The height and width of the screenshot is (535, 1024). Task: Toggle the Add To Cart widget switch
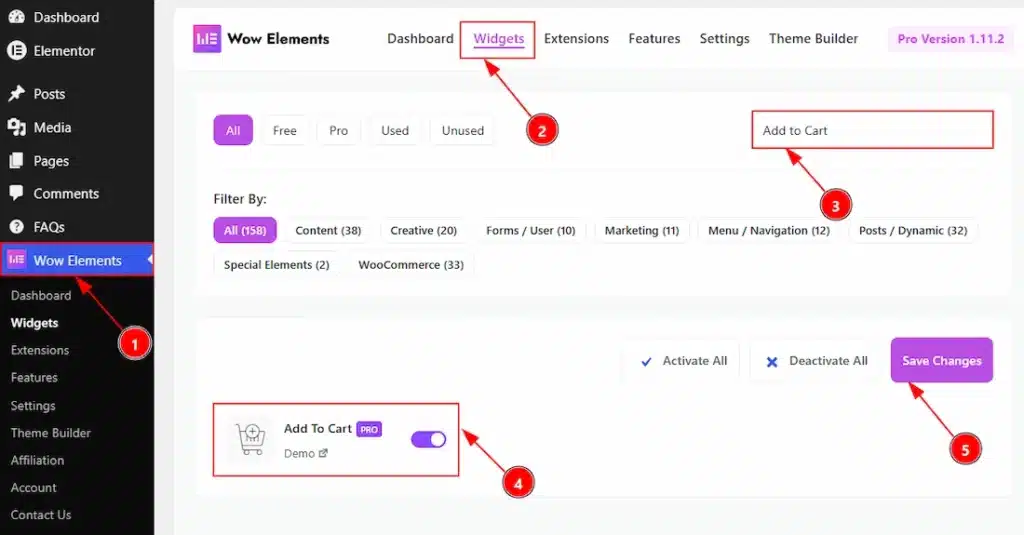428,440
